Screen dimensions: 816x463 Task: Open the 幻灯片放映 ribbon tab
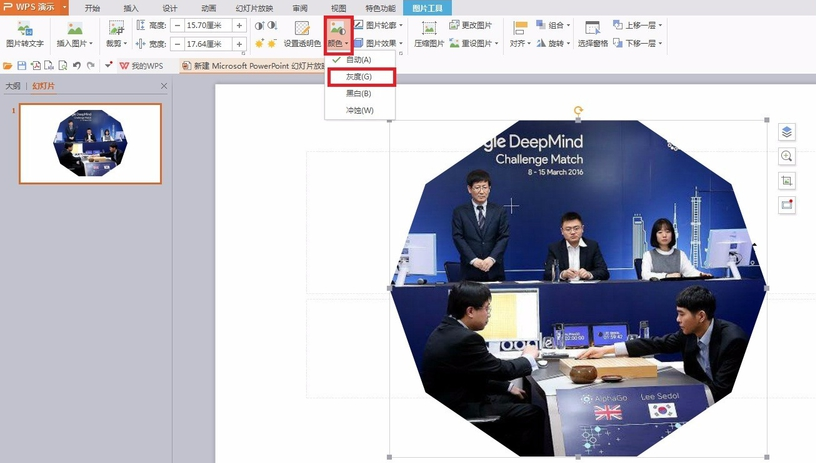pos(253,7)
